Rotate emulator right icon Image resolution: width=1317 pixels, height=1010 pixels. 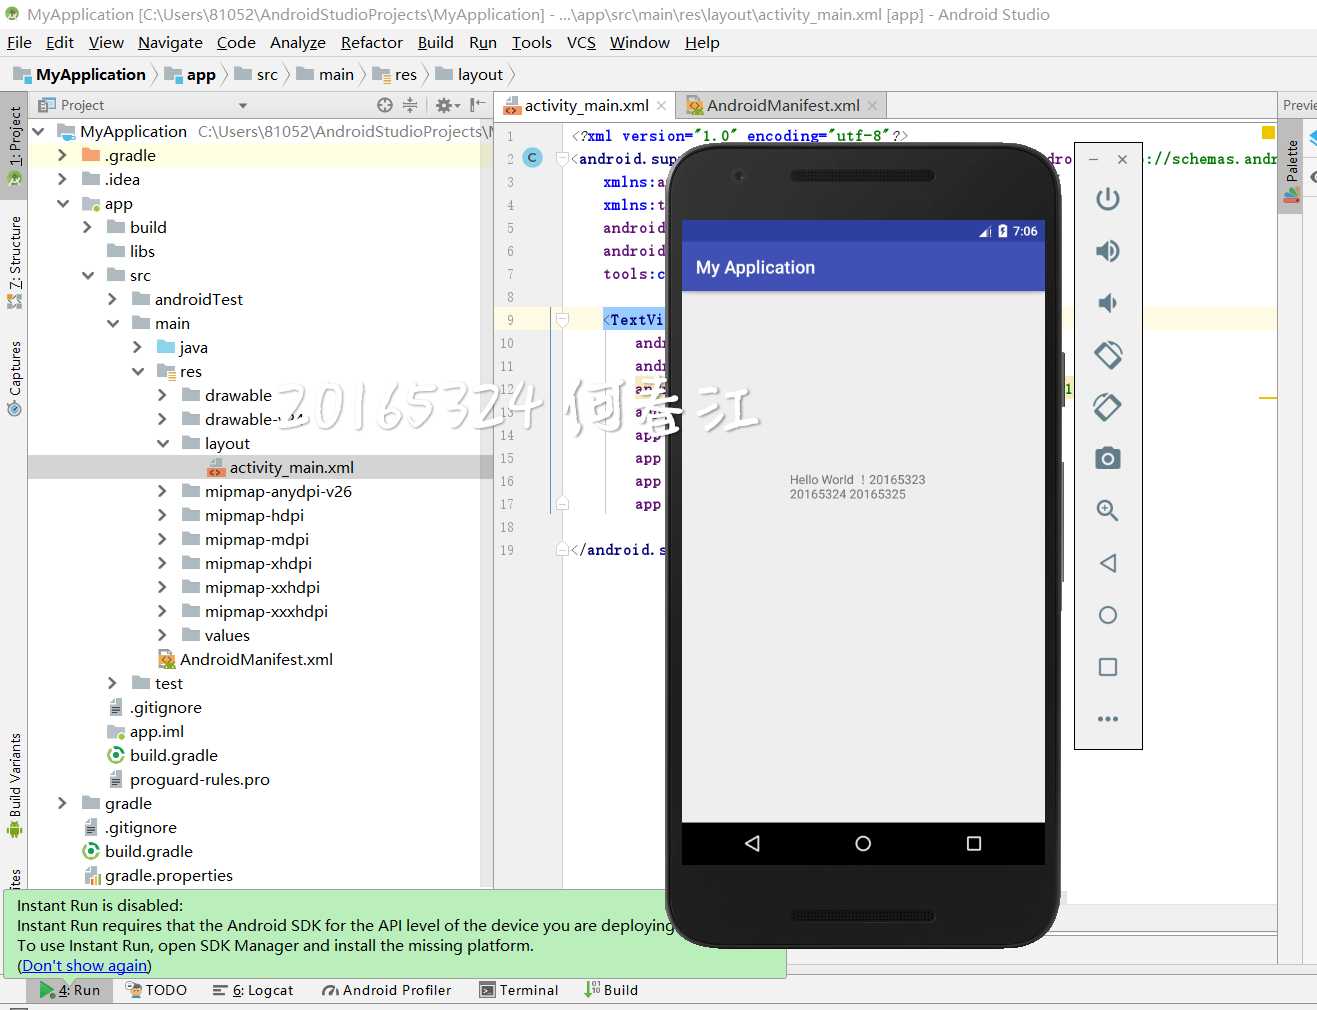tap(1107, 407)
